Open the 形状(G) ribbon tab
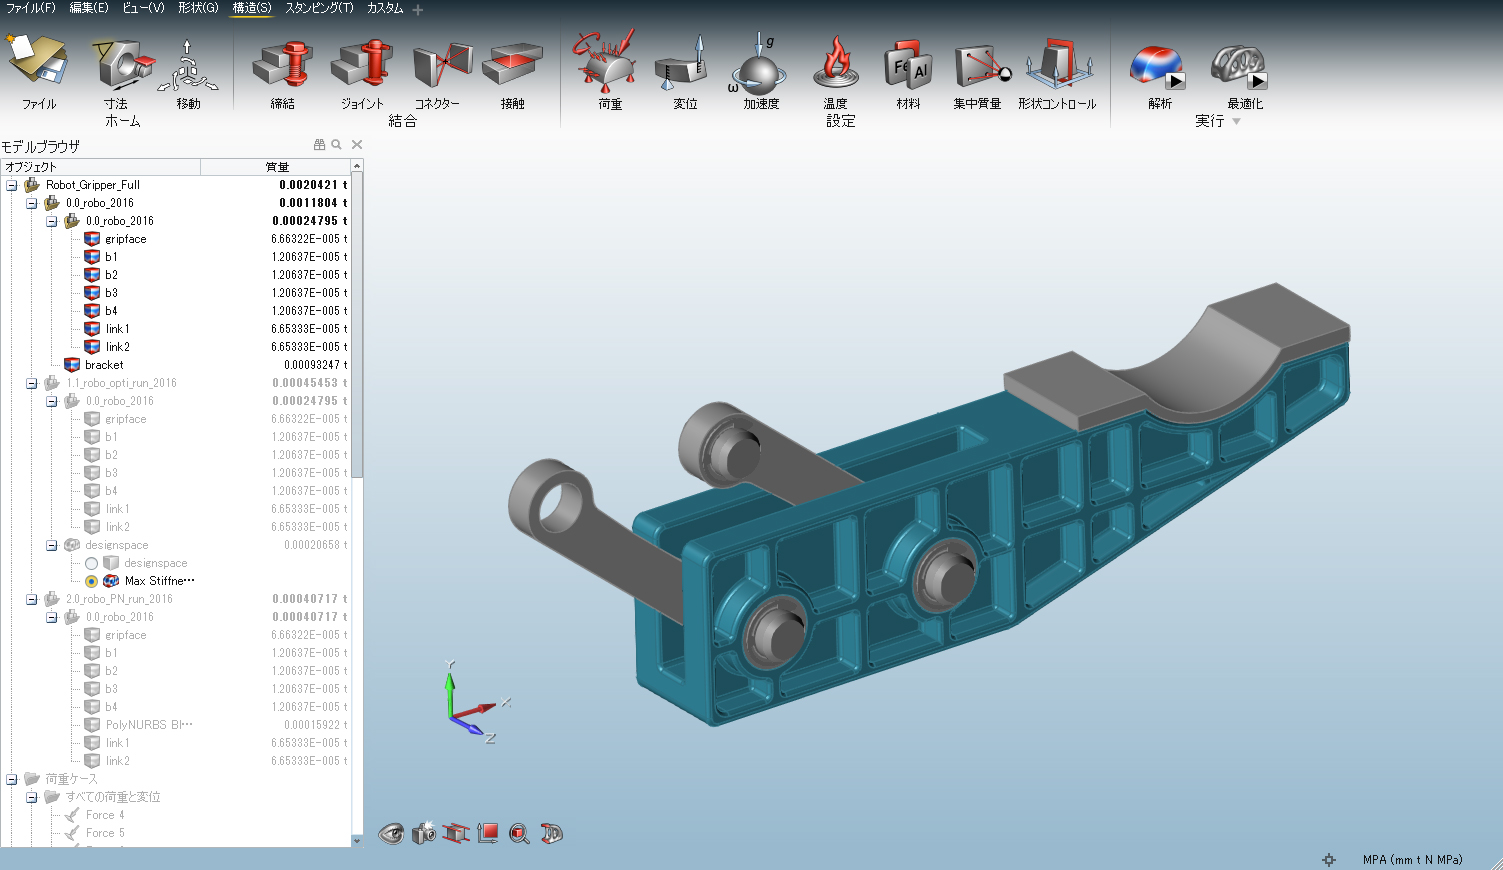1503x870 pixels. pyautogui.click(x=197, y=8)
